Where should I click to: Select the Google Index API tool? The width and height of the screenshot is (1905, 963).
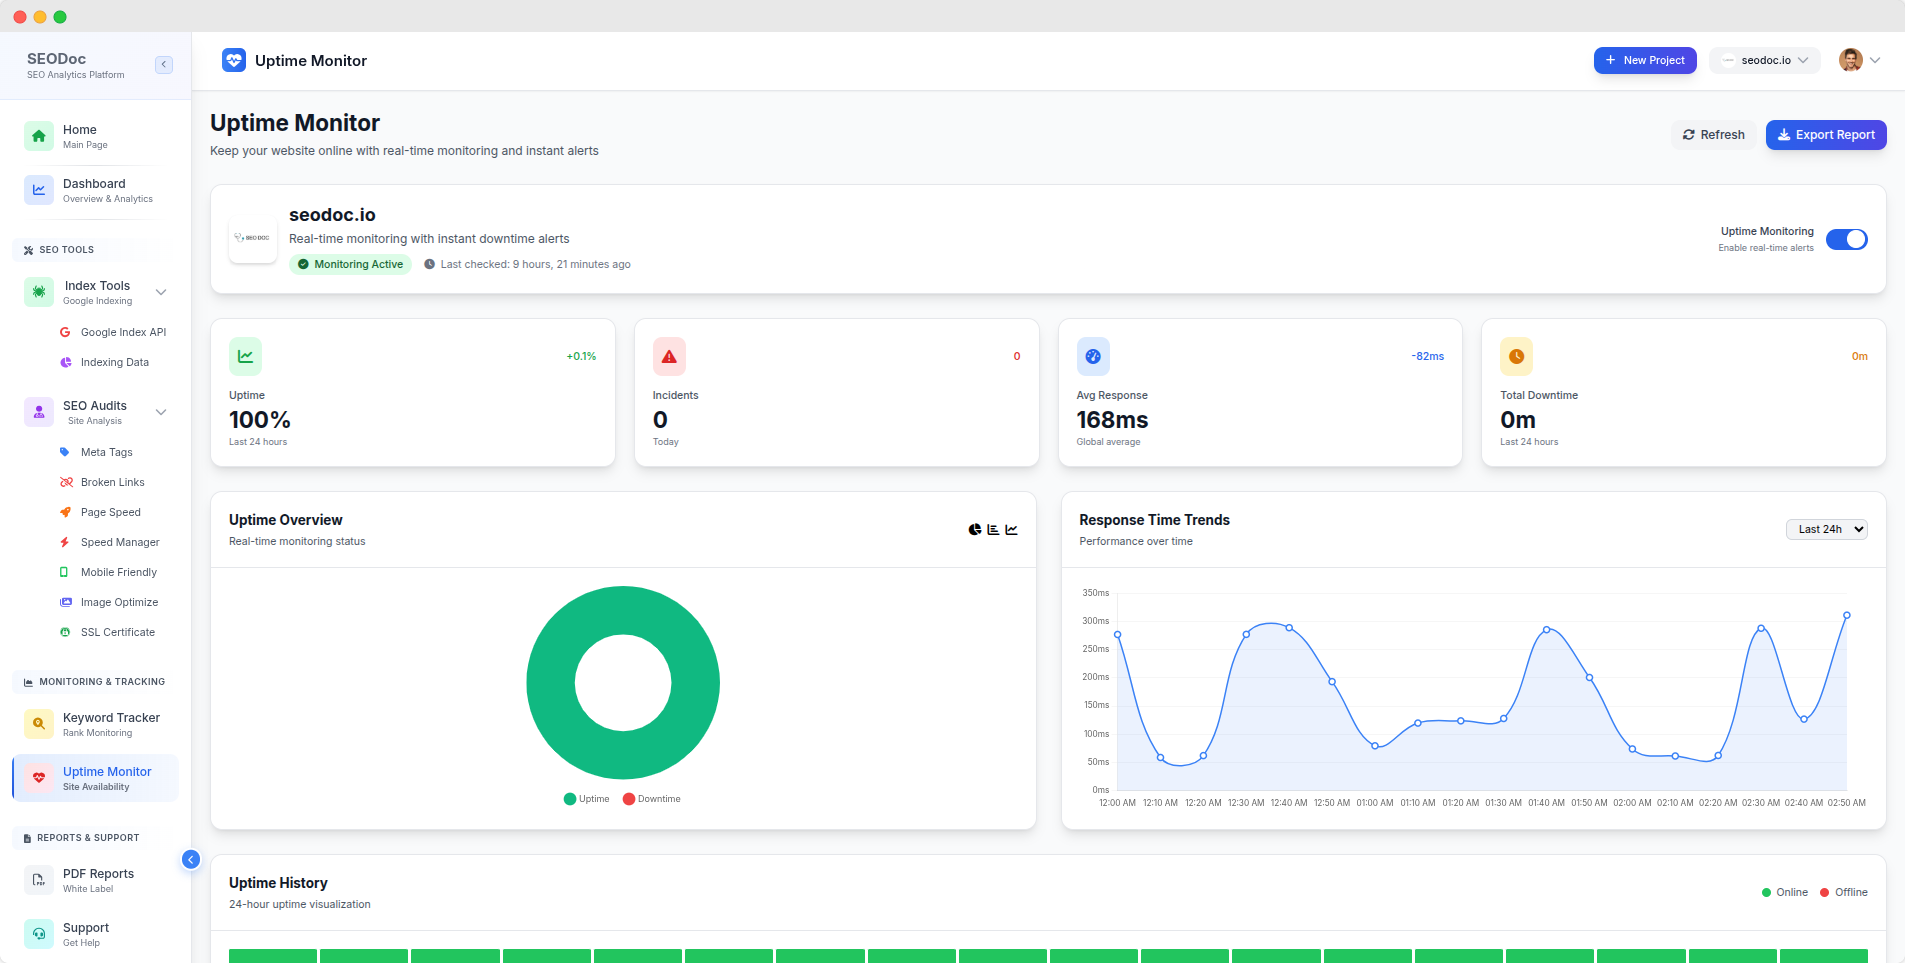124,332
